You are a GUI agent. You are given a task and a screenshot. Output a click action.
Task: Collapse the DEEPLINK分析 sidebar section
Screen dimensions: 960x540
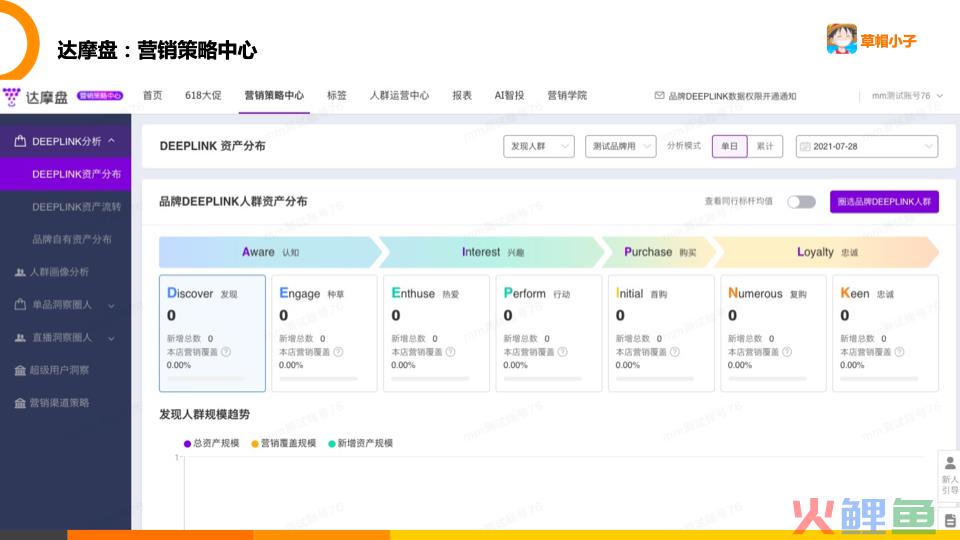[111, 141]
